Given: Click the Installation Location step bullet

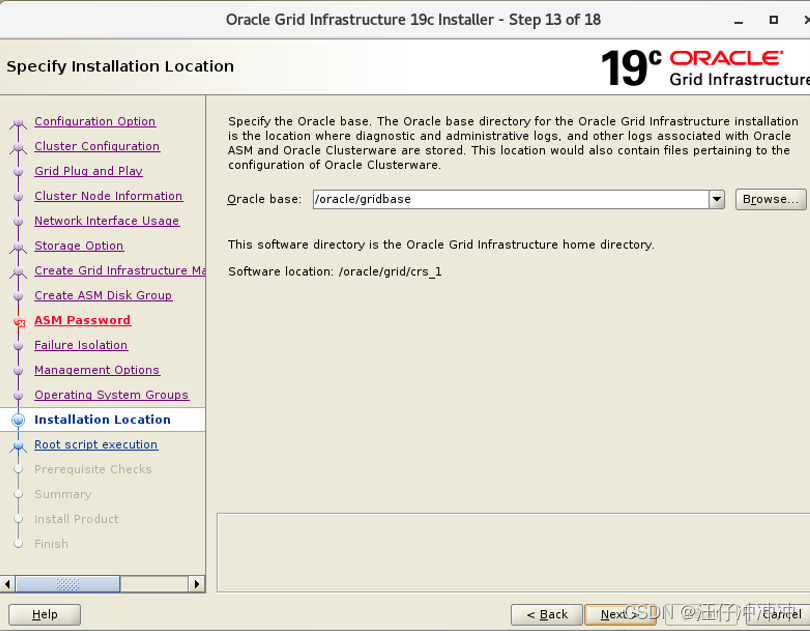Looking at the screenshot, I should click(x=18, y=420).
